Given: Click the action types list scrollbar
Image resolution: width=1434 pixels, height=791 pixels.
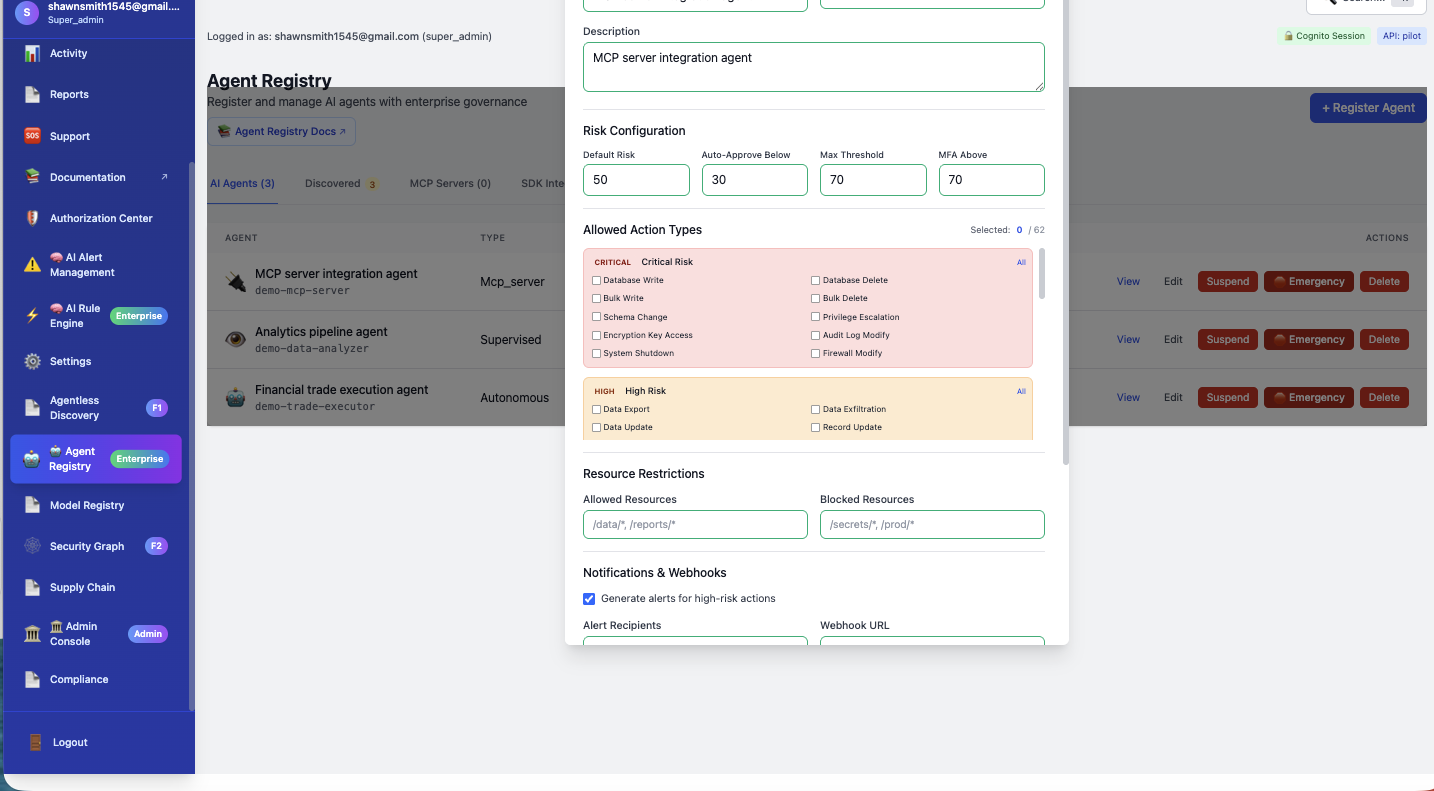Looking at the screenshot, I should 1043,274.
